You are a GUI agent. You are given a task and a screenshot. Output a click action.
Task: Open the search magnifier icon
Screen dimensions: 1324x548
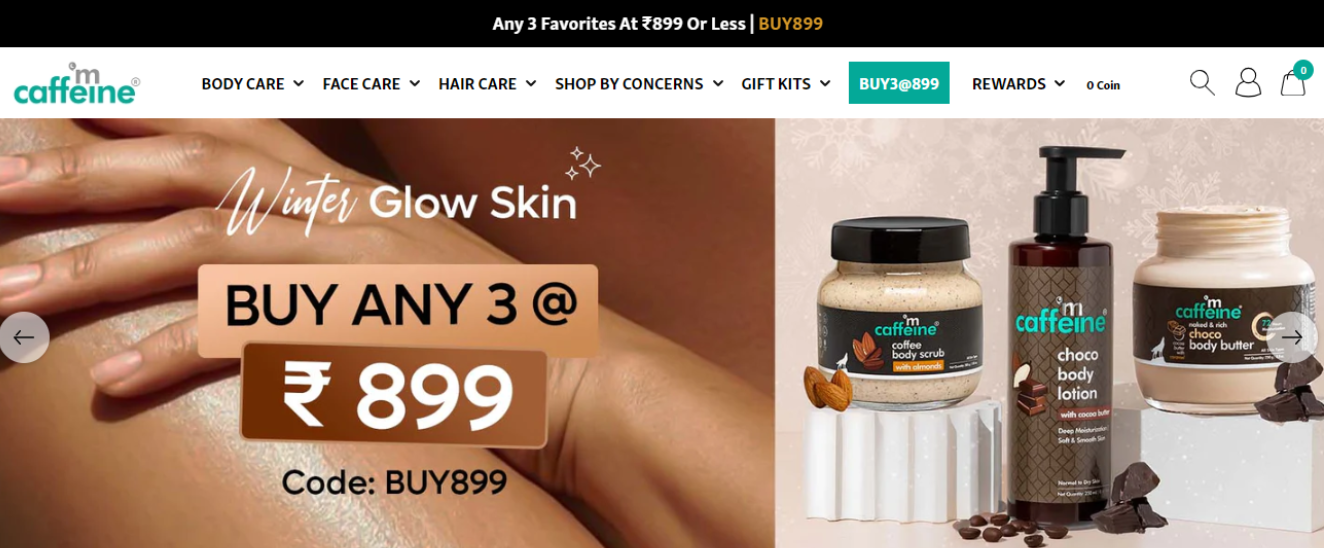(x=1202, y=83)
